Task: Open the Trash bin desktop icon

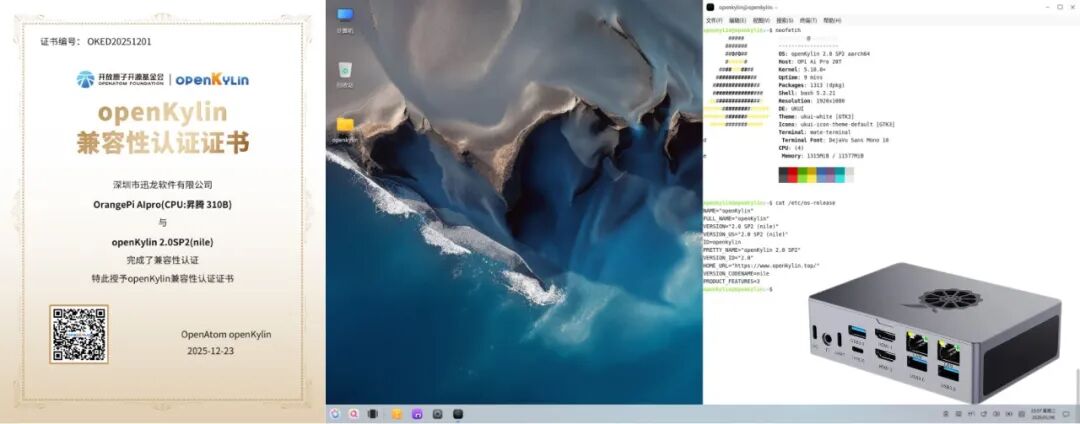Action: coord(345,70)
